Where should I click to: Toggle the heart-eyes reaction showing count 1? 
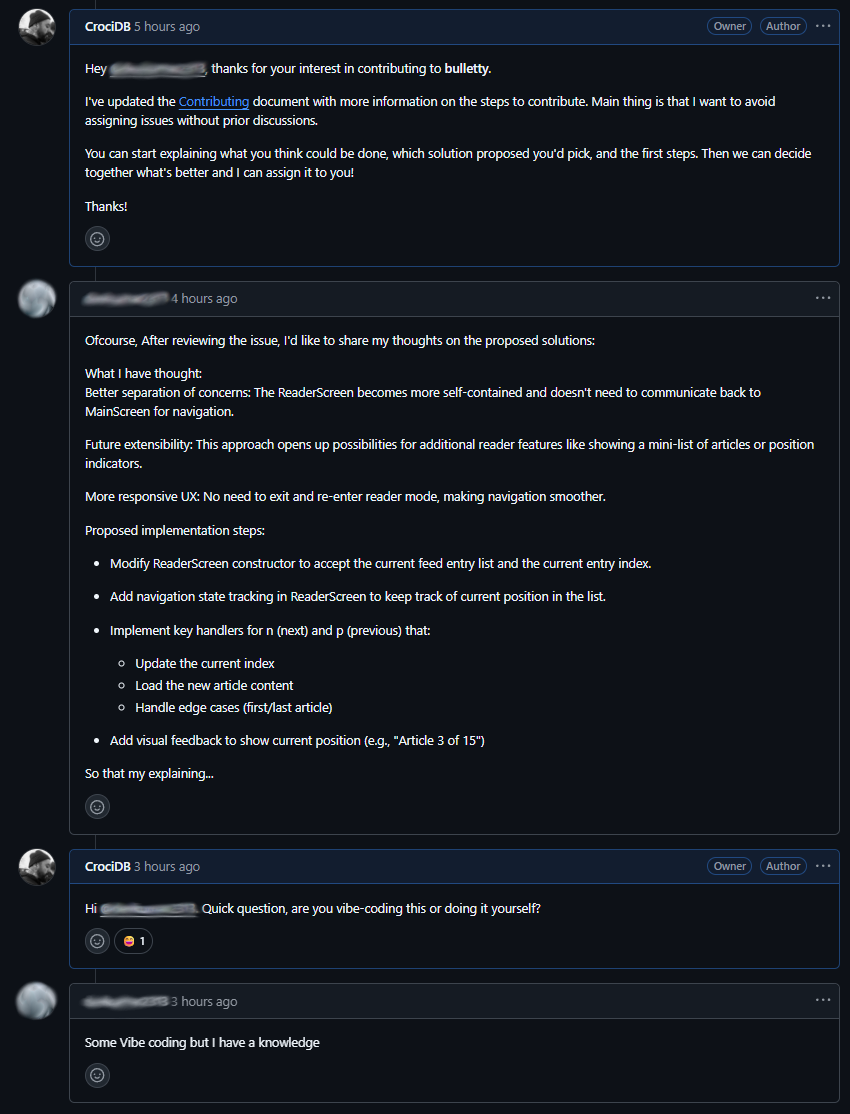[x=133, y=941]
